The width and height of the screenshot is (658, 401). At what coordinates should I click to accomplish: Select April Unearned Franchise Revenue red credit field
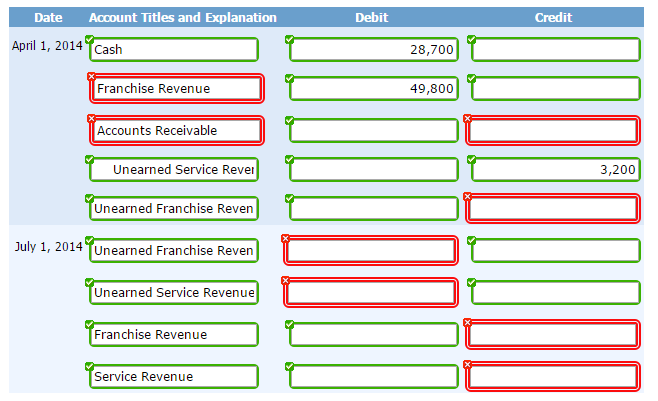click(x=553, y=208)
